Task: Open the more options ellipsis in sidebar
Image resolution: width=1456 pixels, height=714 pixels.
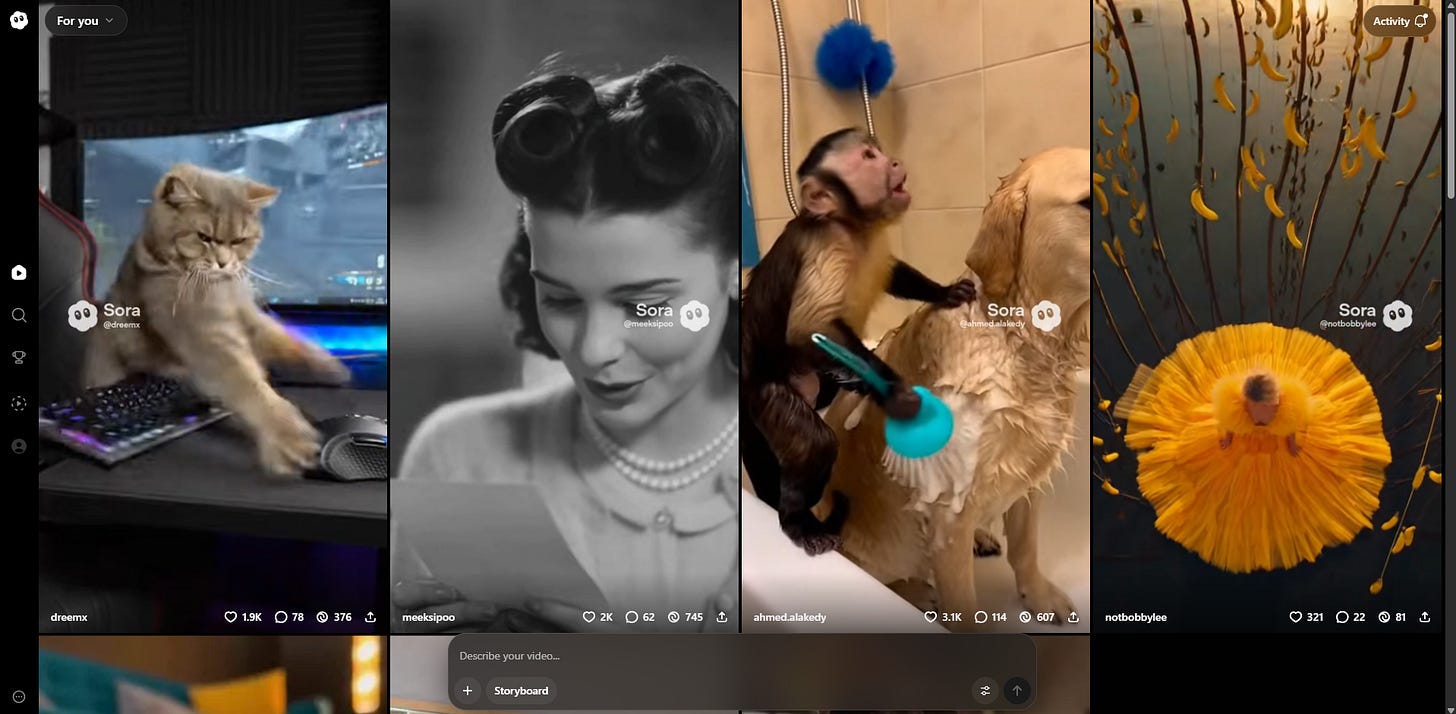Action: point(19,697)
